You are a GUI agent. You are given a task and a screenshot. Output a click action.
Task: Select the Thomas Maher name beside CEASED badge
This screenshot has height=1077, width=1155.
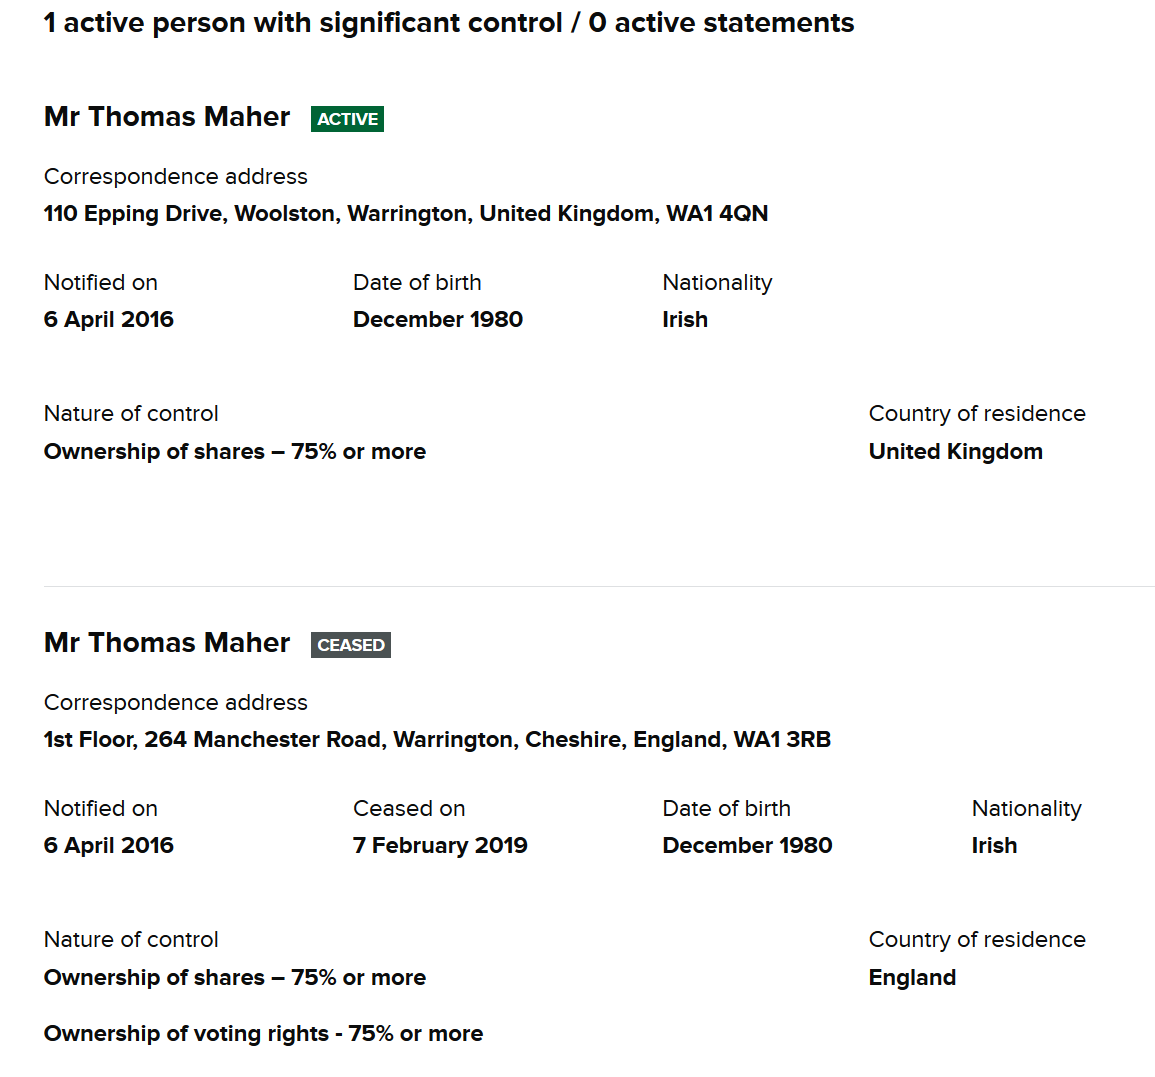coord(167,643)
